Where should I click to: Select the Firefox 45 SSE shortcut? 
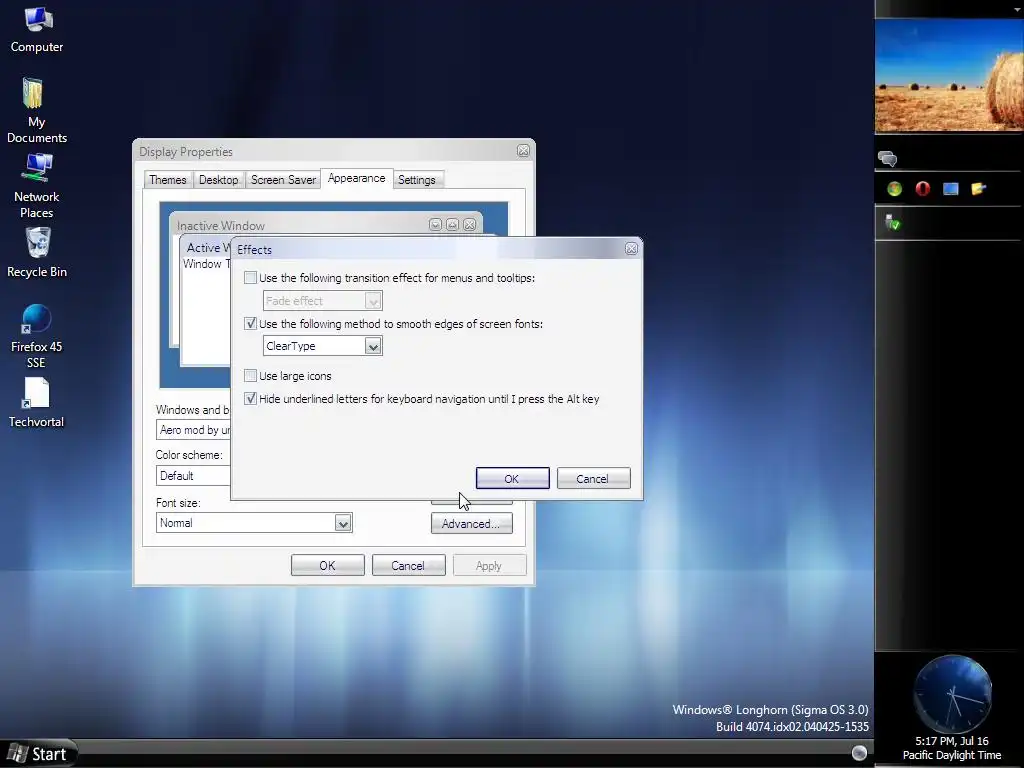click(x=37, y=336)
